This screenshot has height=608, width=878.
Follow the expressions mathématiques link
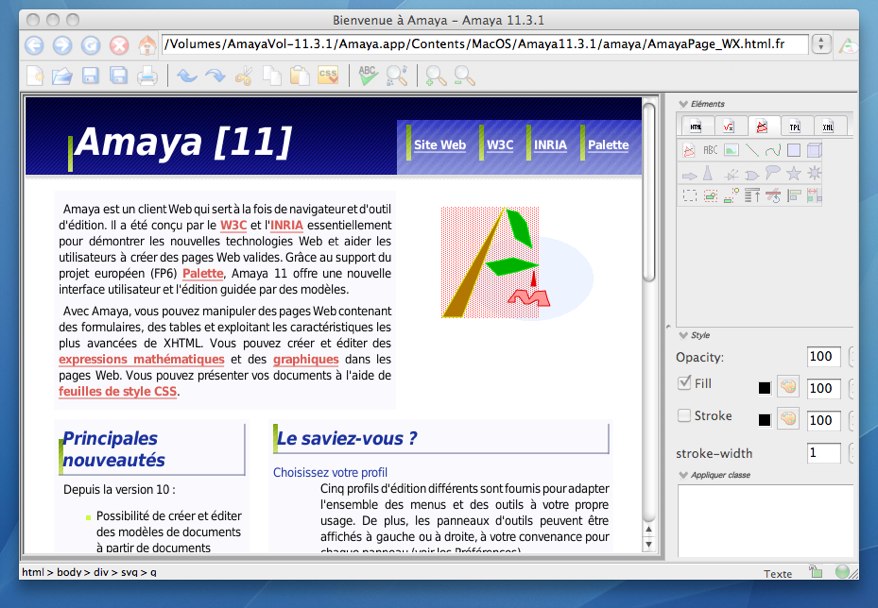tap(142, 359)
